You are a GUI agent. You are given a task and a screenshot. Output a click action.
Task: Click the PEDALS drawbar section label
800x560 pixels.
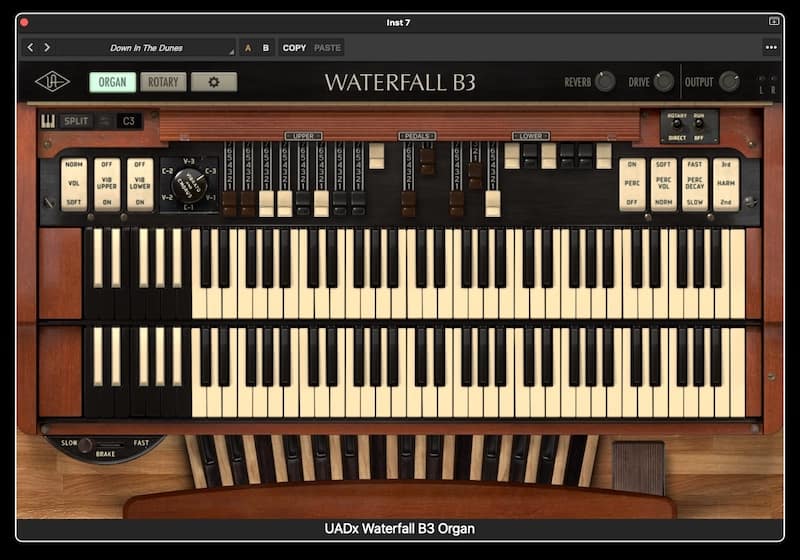[417, 136]
